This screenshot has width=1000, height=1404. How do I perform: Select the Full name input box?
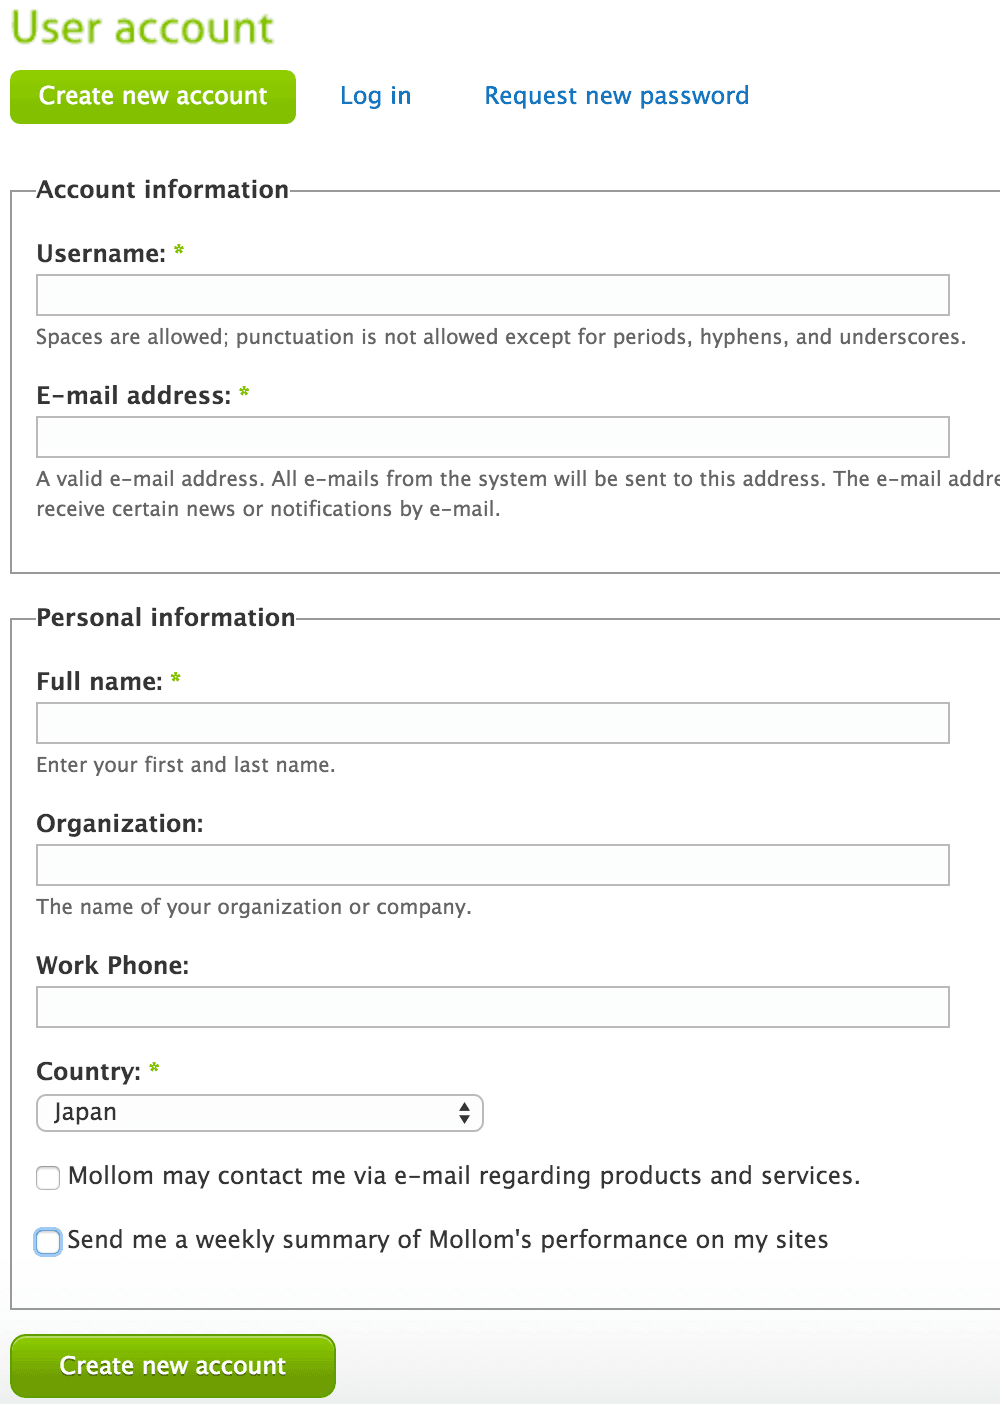coord(493,723)
